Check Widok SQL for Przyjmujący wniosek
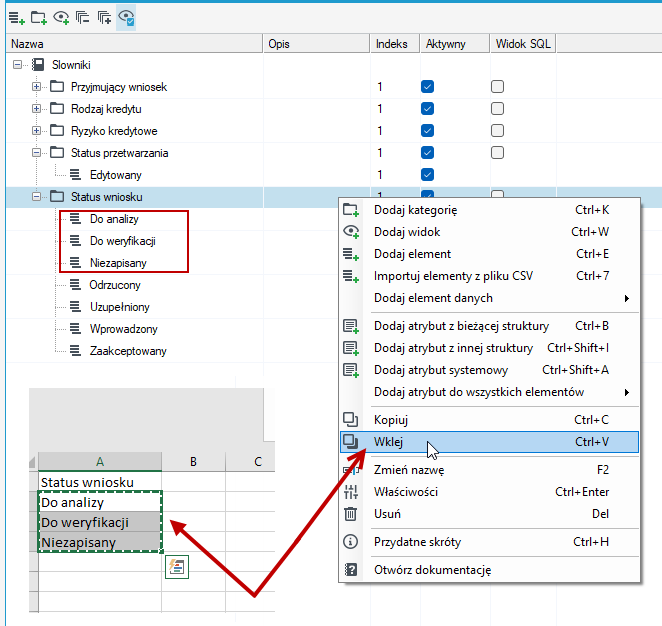This screenshot has width=662, height=626. click(x=497, y=87)
